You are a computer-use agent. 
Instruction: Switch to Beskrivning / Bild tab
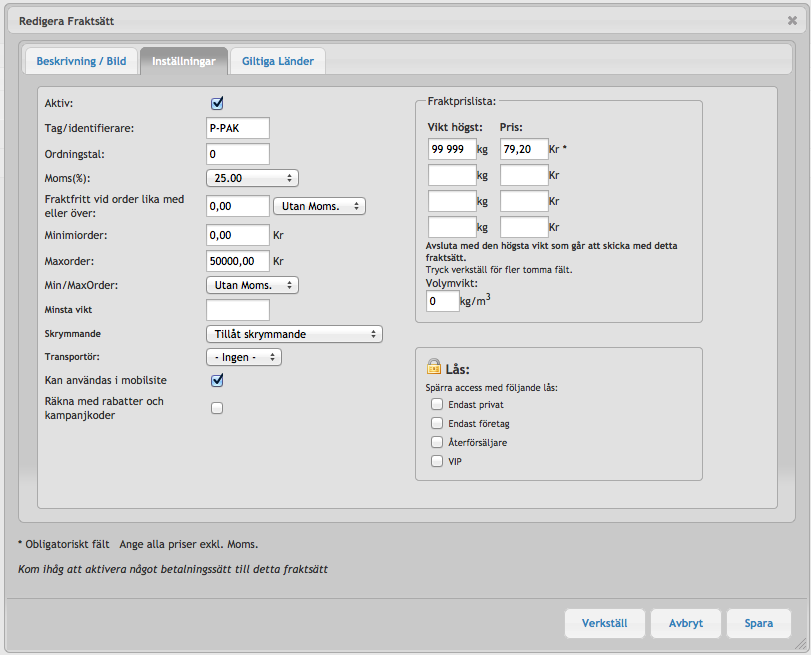coord(81,61)
